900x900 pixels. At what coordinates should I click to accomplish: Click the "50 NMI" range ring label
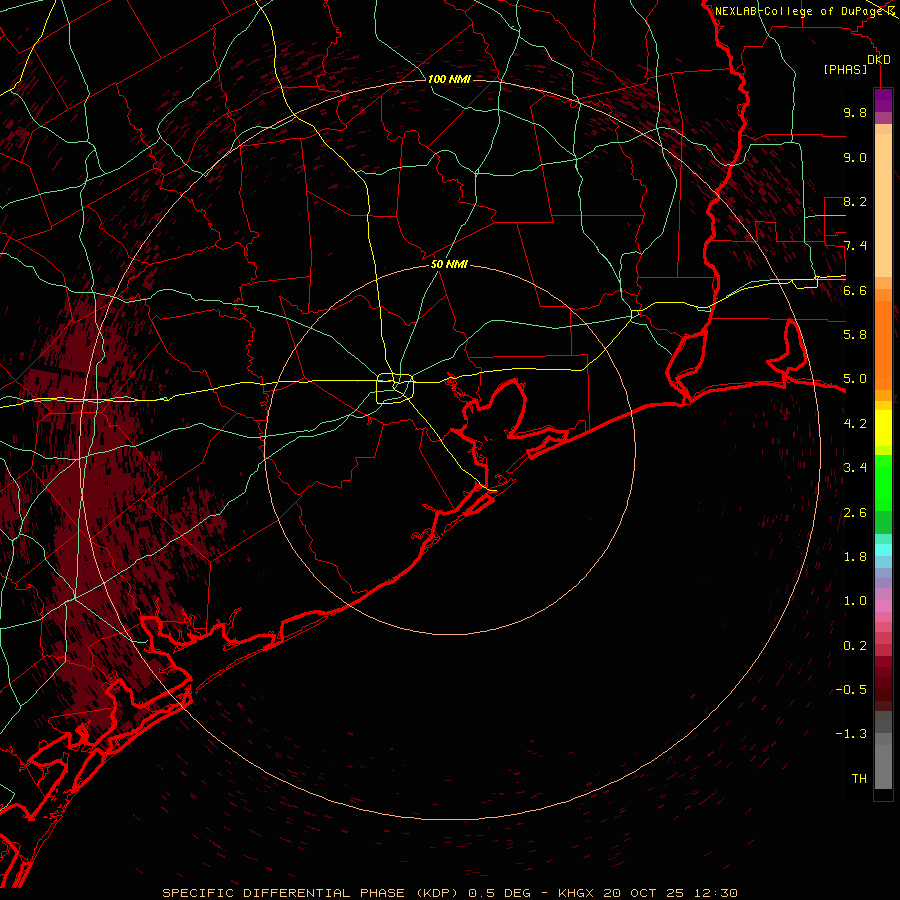[x=449, y=264]
